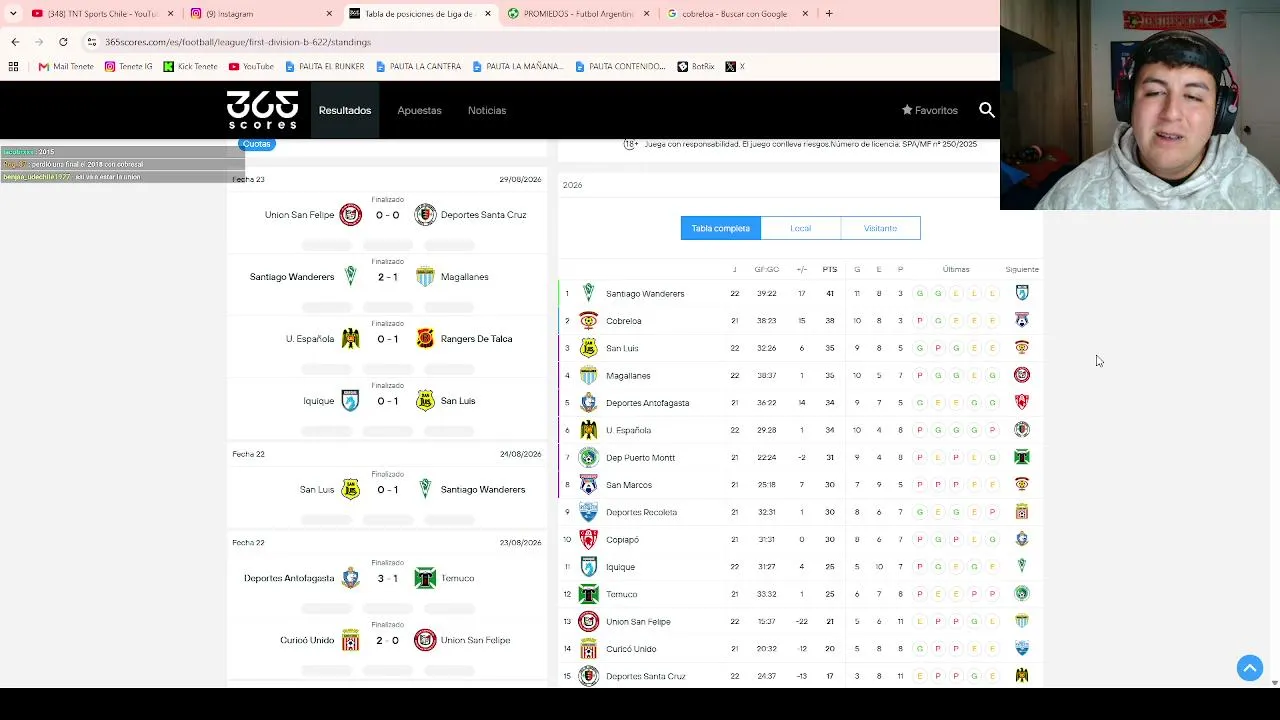Open Favoritos with the star icon
Screen dimensions: 1280x720
[930, 110]
